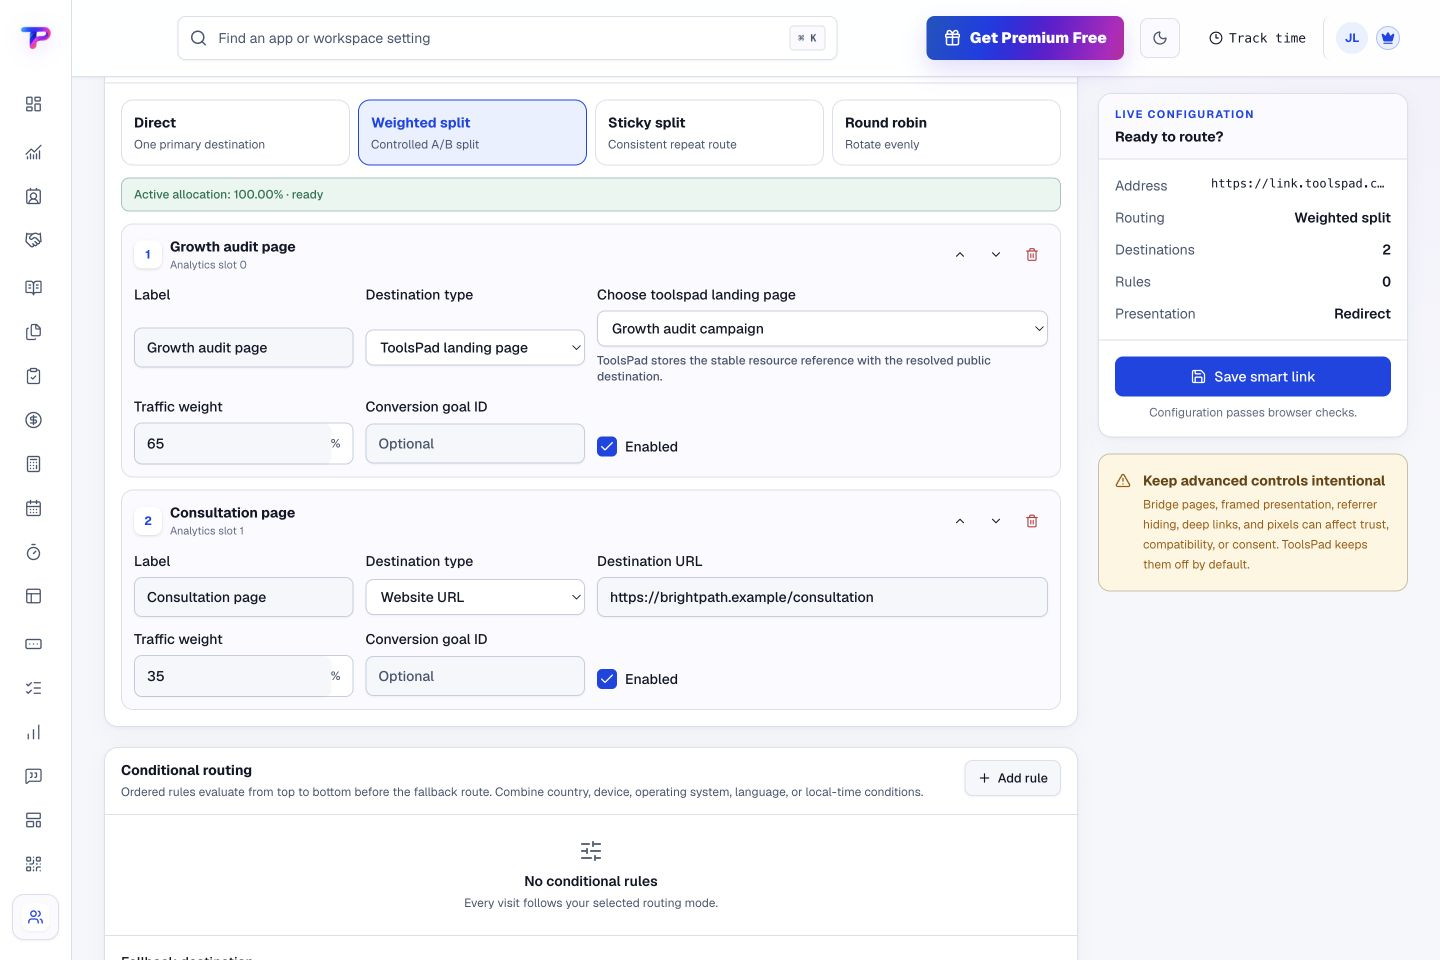Select the Sticky split routing tab
The image size is (1440, 960).
[709, 132]
